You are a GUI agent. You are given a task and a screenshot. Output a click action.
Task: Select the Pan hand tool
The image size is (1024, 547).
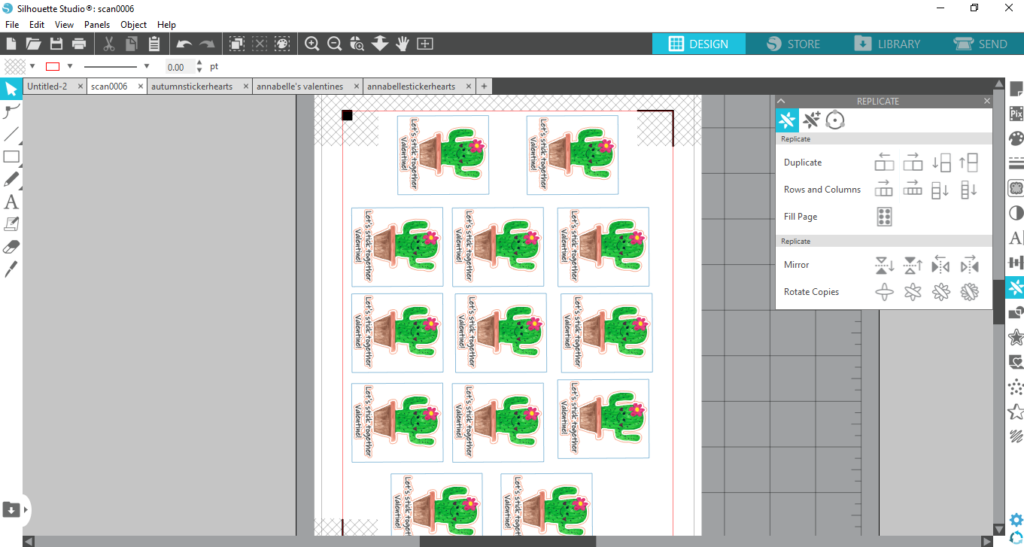click(x=402, y=44)
